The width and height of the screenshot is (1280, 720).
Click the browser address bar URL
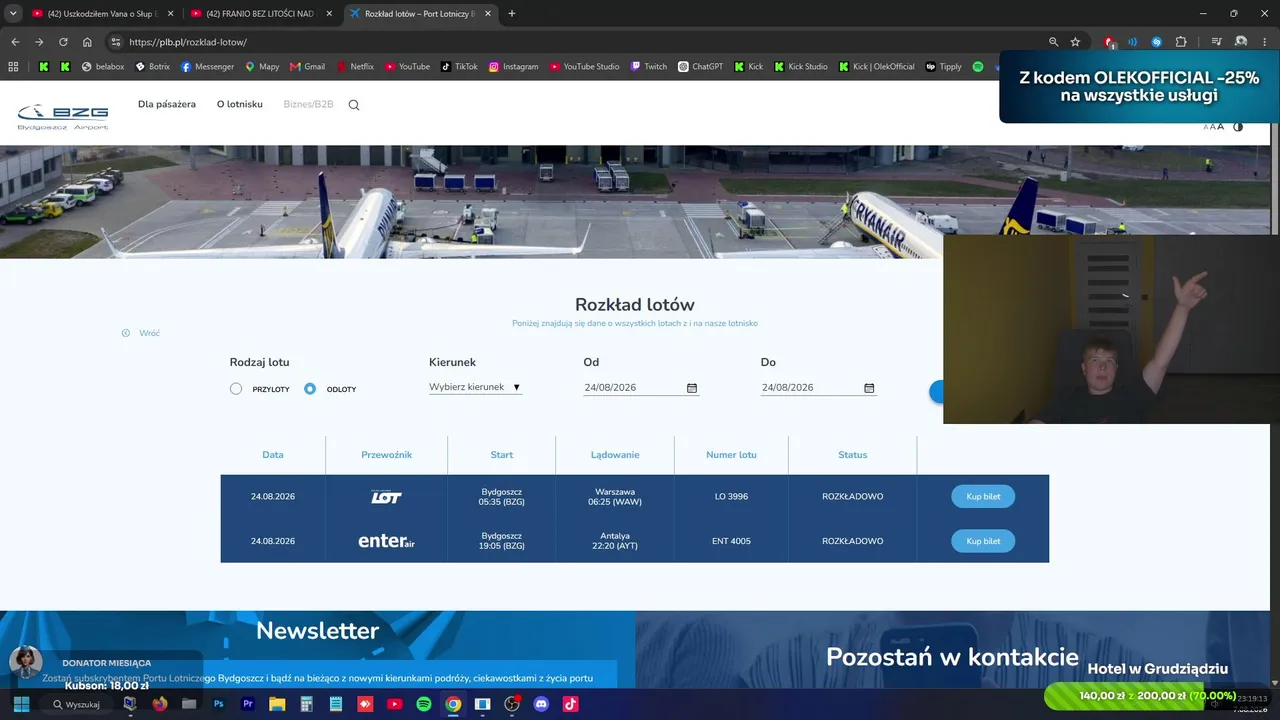point(188,42)
